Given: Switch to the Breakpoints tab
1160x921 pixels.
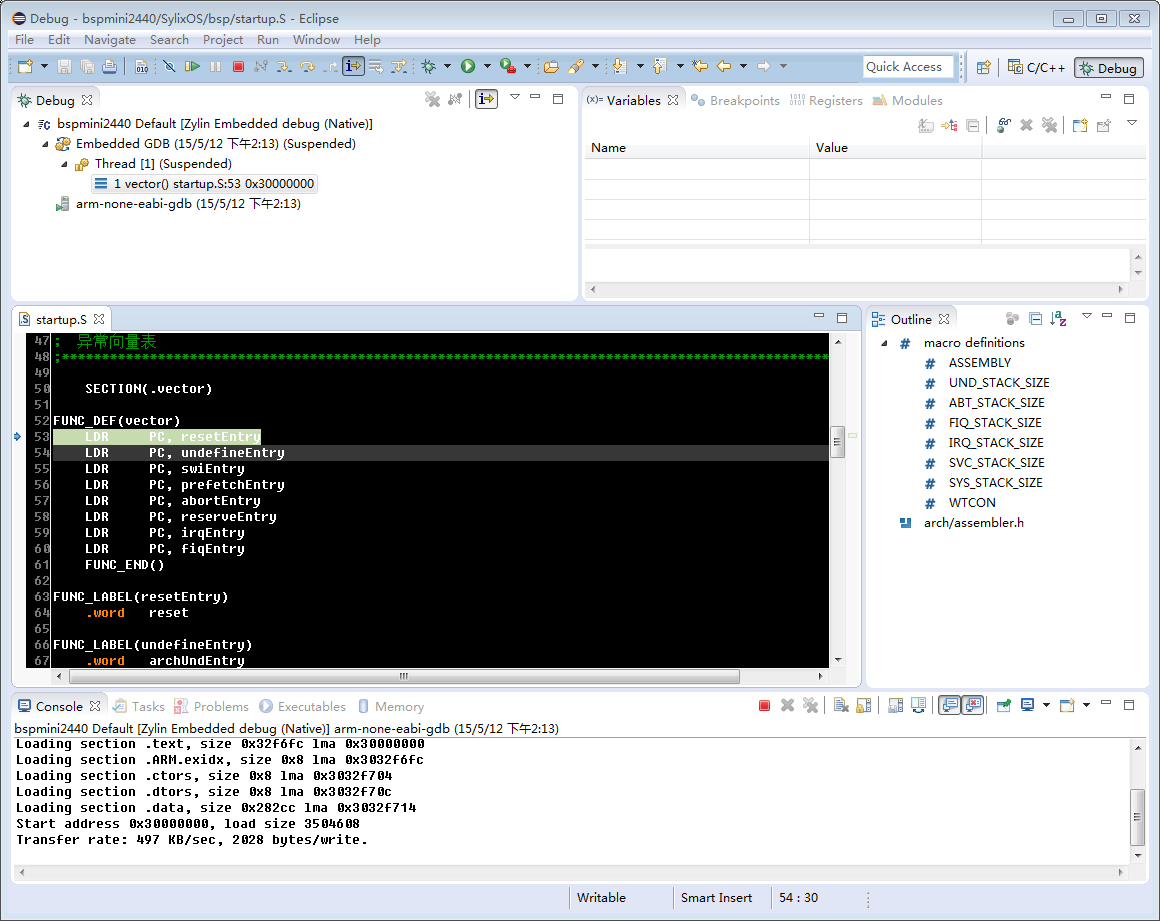Looking at the screenshot, I should pyautogui.click(x=735, y=101).
